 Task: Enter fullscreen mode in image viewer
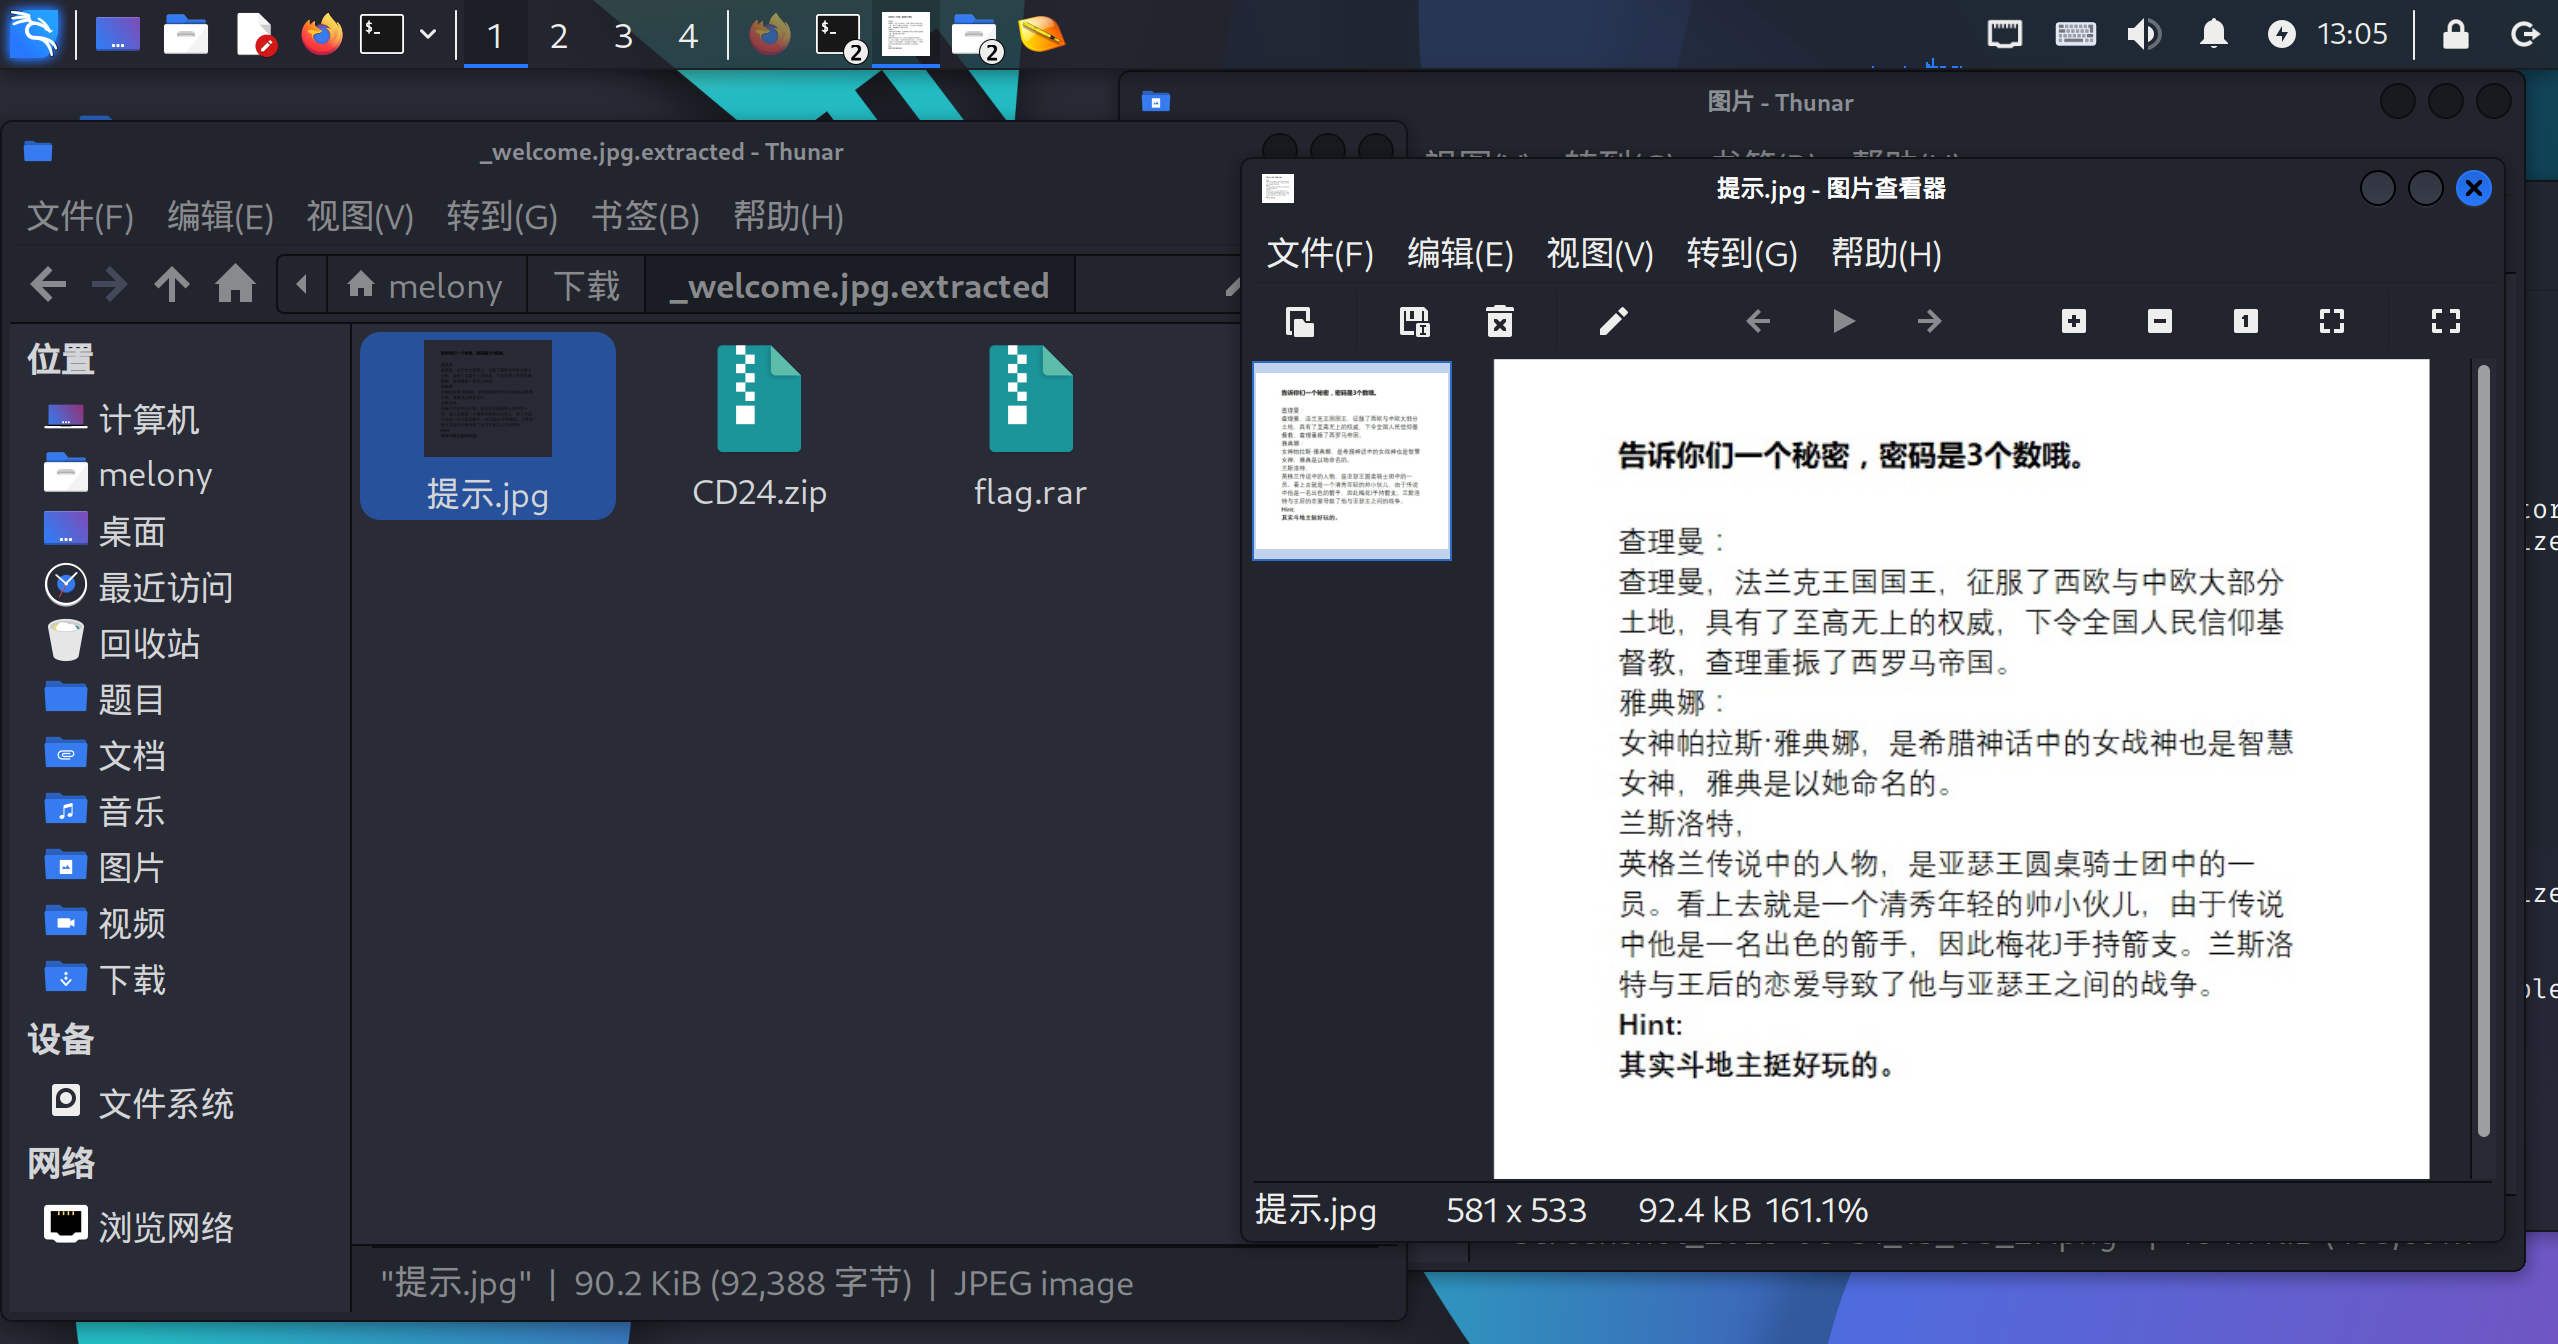click(x=2445, y=321)
